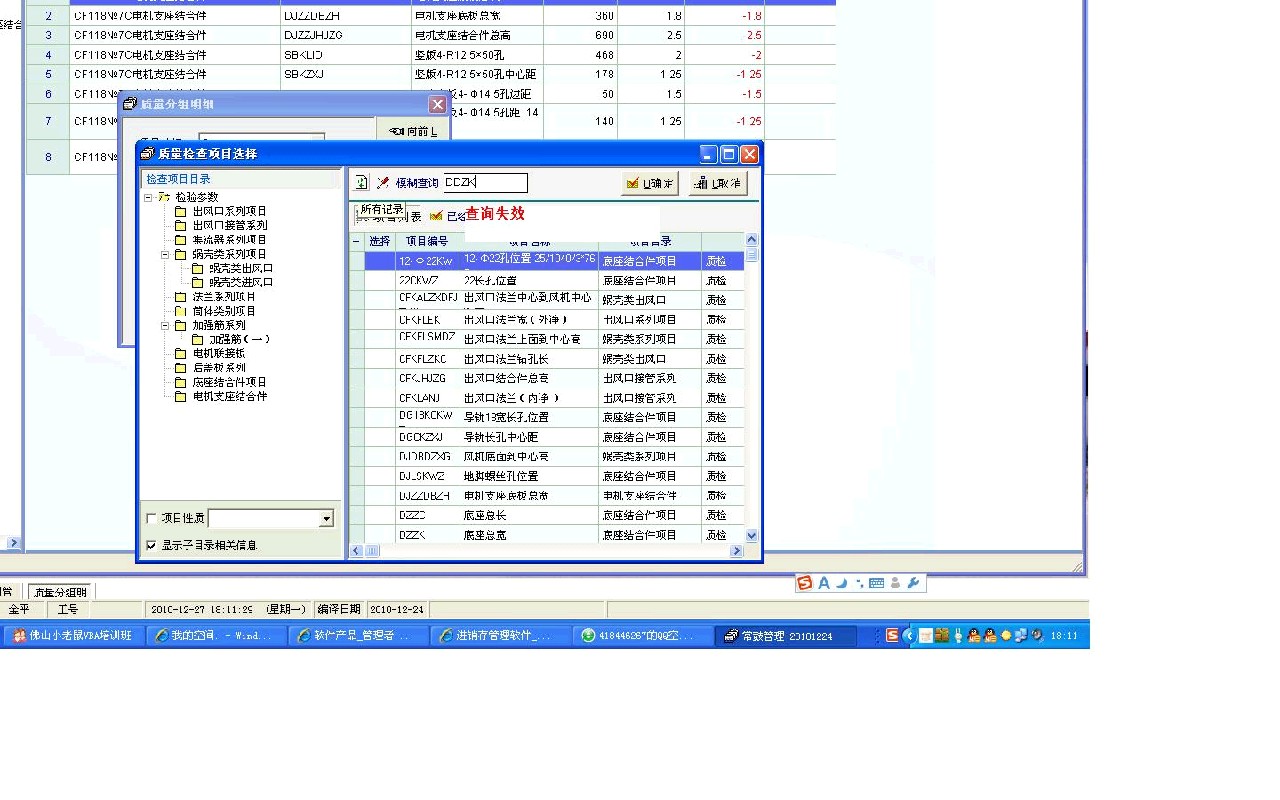Click the green export icon beside fuzzy search
1280x800 pixels.
pyautogui.click(x=362, y=183)
